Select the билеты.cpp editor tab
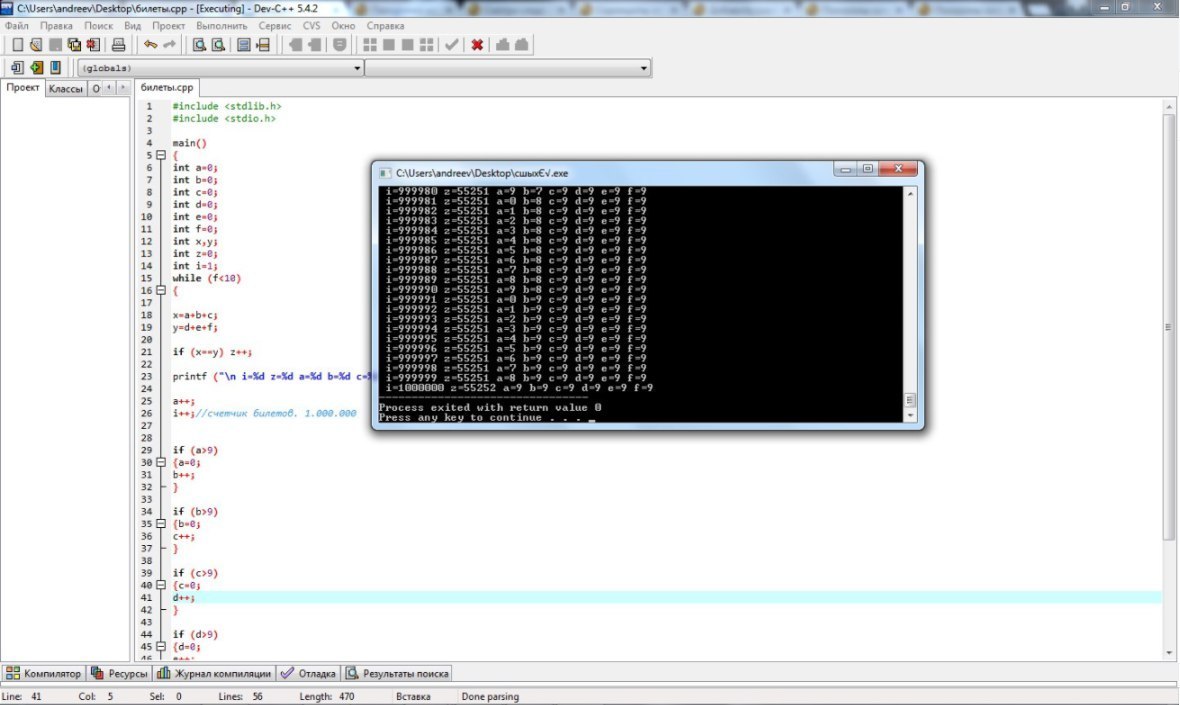The width and height of the screenshot is (1180, 705). click(x=167, y=88)
